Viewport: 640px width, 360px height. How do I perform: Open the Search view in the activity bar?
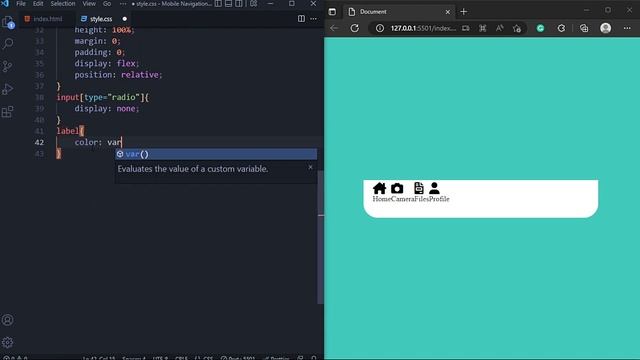pos(8,44)
